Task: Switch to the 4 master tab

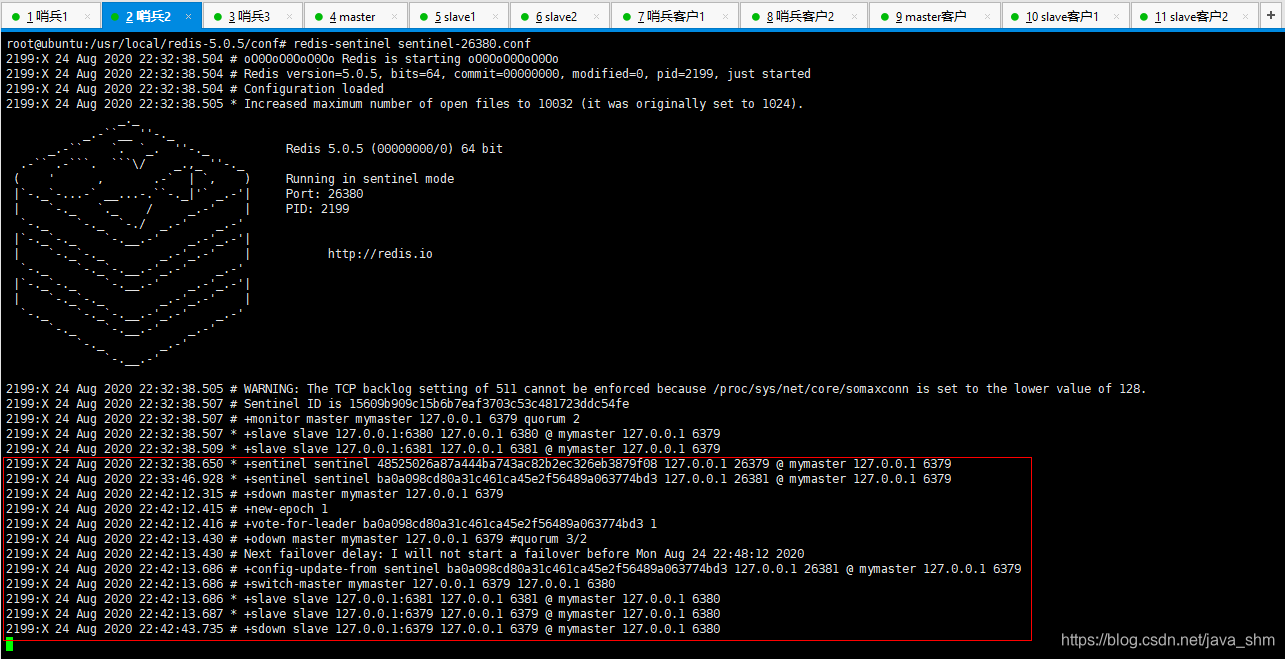Action: coord(354,16)
